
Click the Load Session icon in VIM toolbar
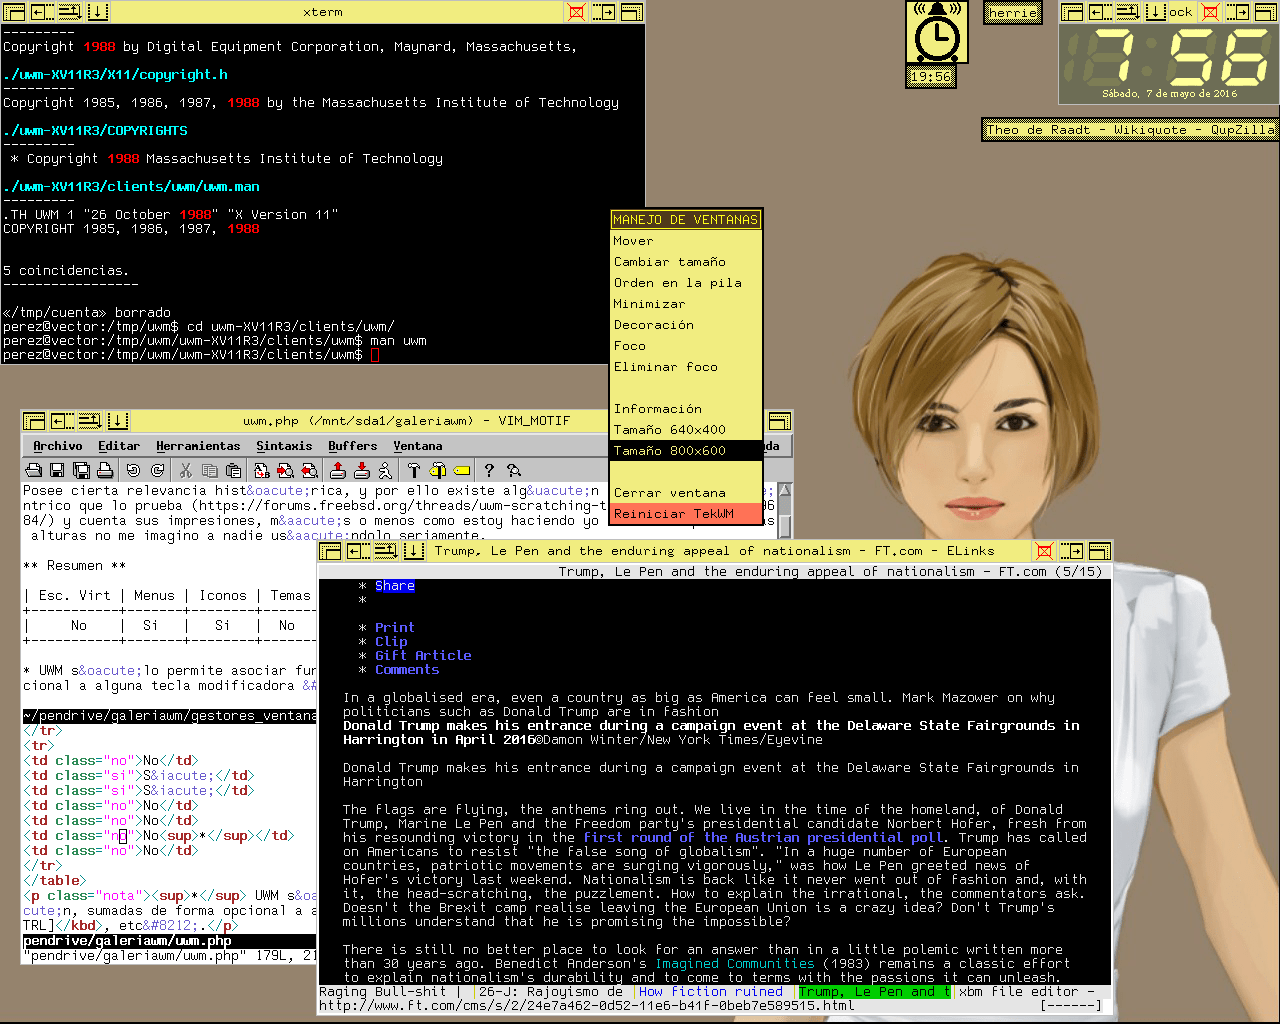click(337, 470)
